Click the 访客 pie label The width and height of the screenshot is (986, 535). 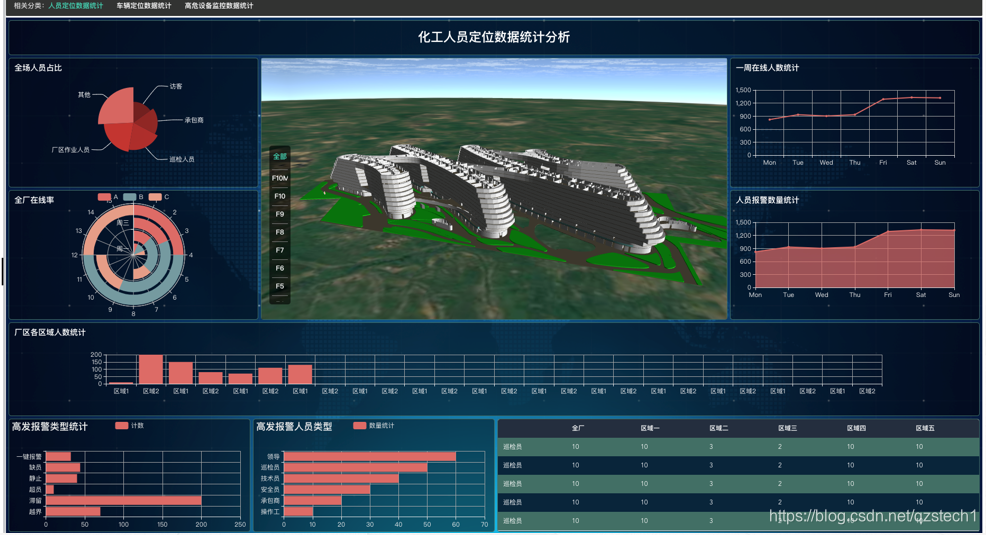coord(175,86)
